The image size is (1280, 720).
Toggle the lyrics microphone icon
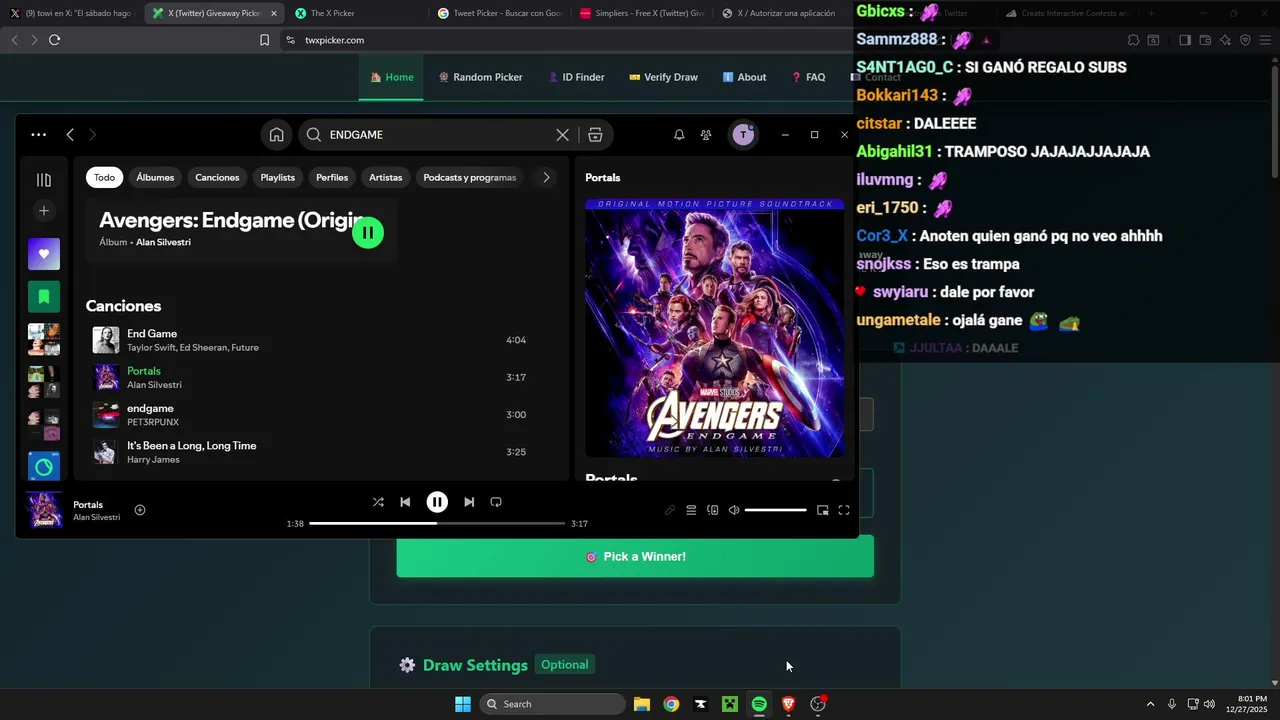click(x=670, y=510)
